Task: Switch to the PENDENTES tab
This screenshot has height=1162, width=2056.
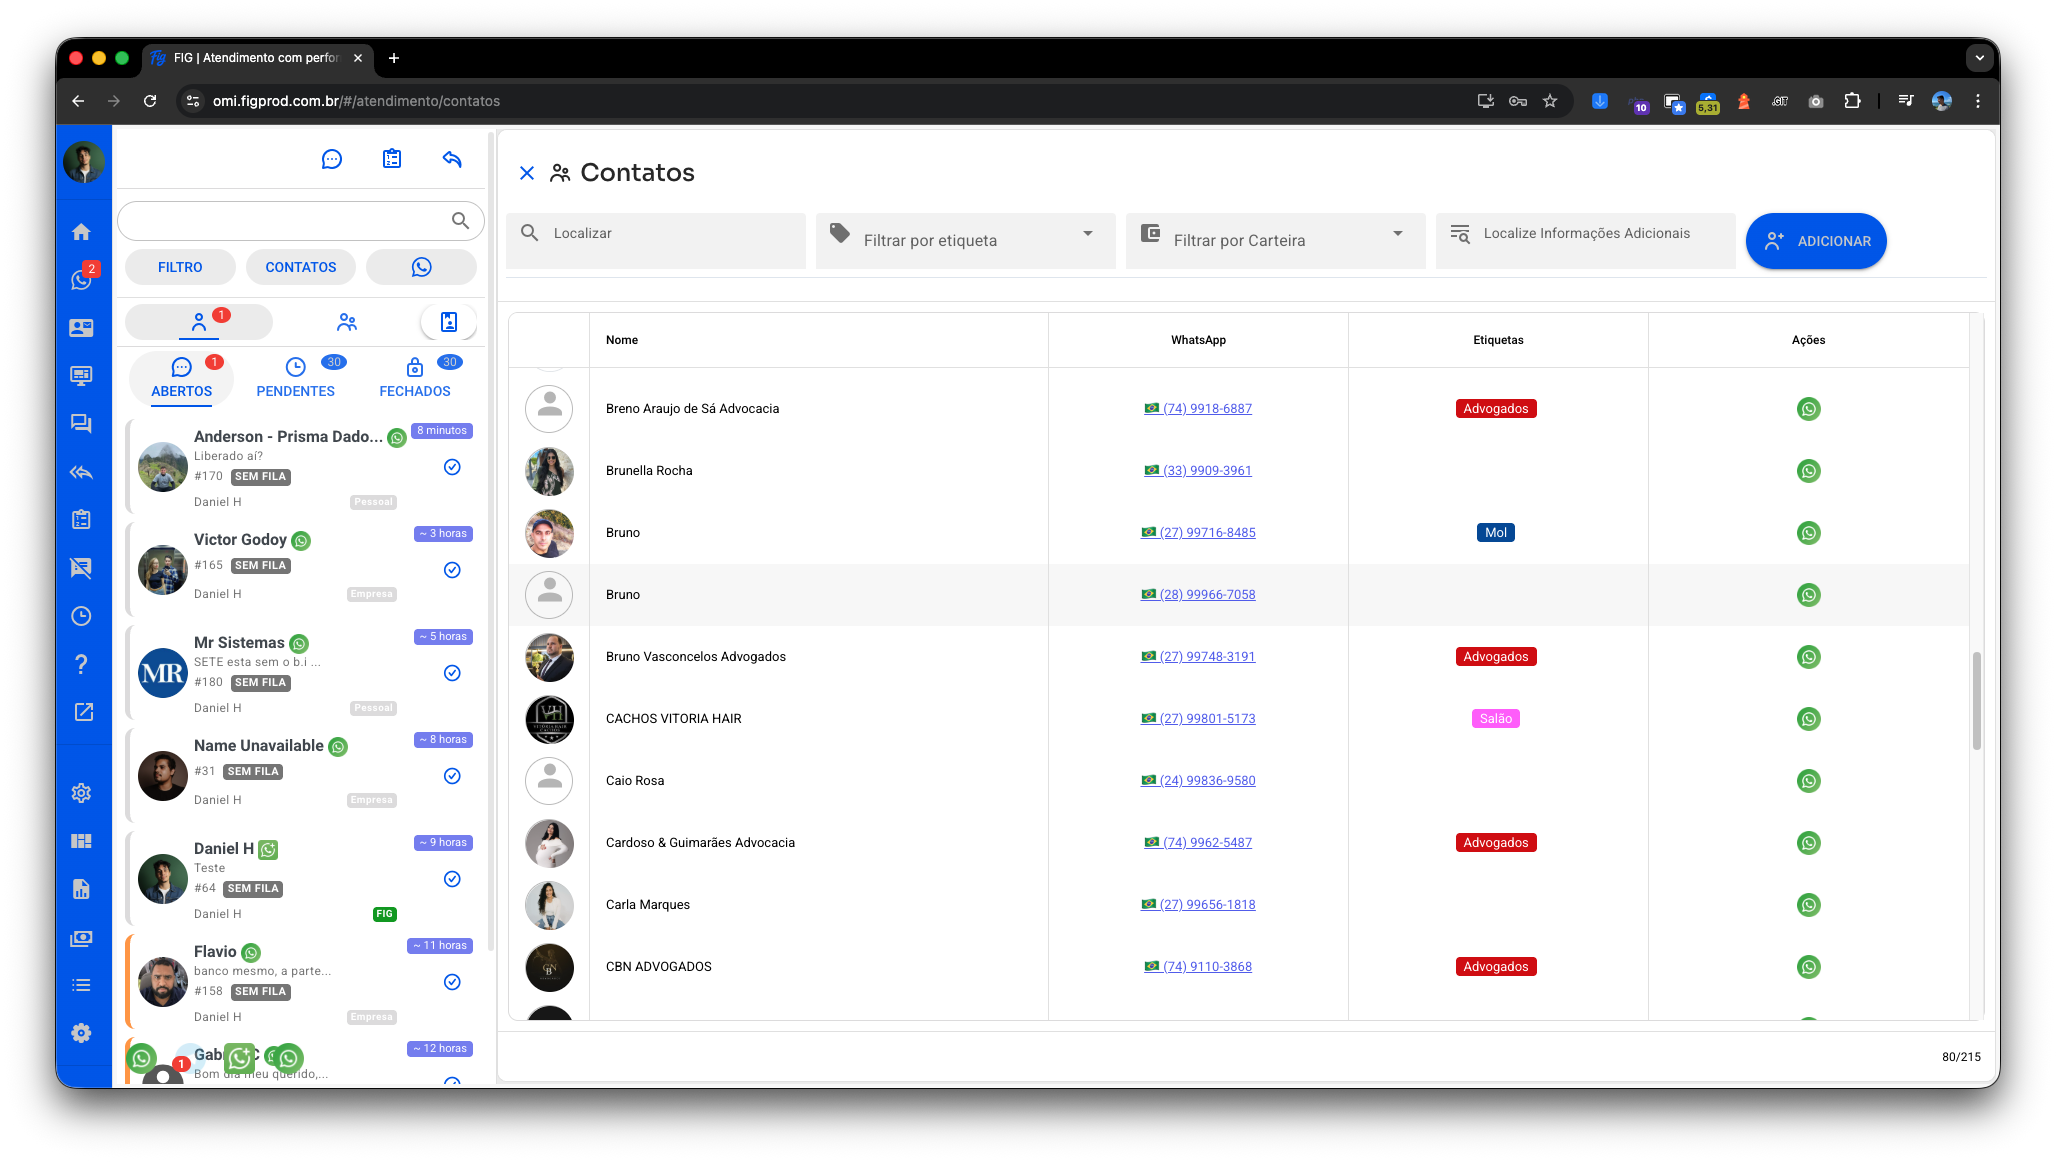Action: point(295,378)
